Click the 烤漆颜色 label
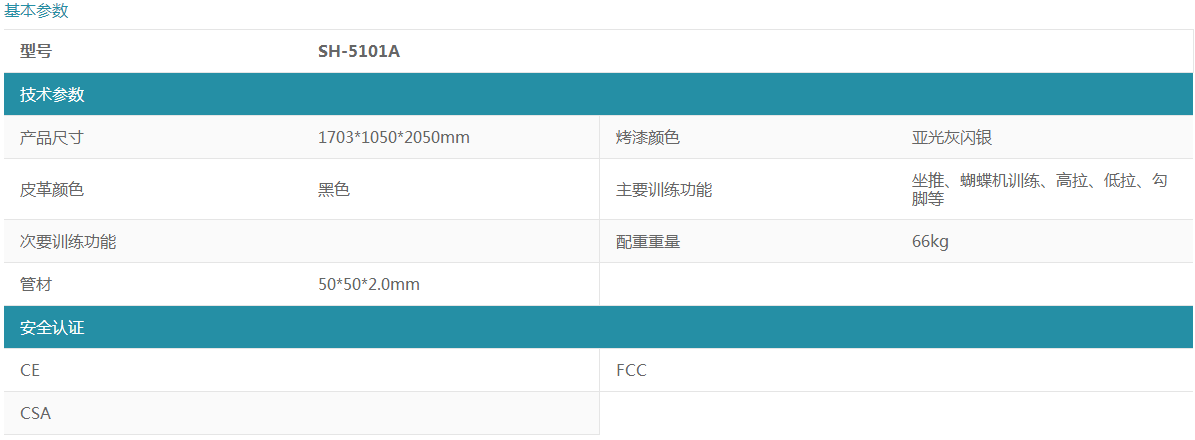Screen dimensions: 1195x440 click(x=648, y=137)
